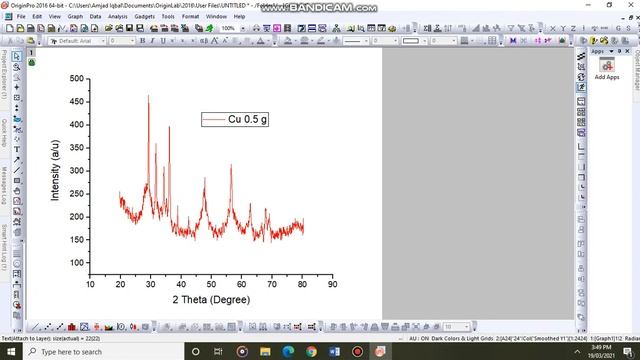Click the Y axis letter icon

coord(563,29)
